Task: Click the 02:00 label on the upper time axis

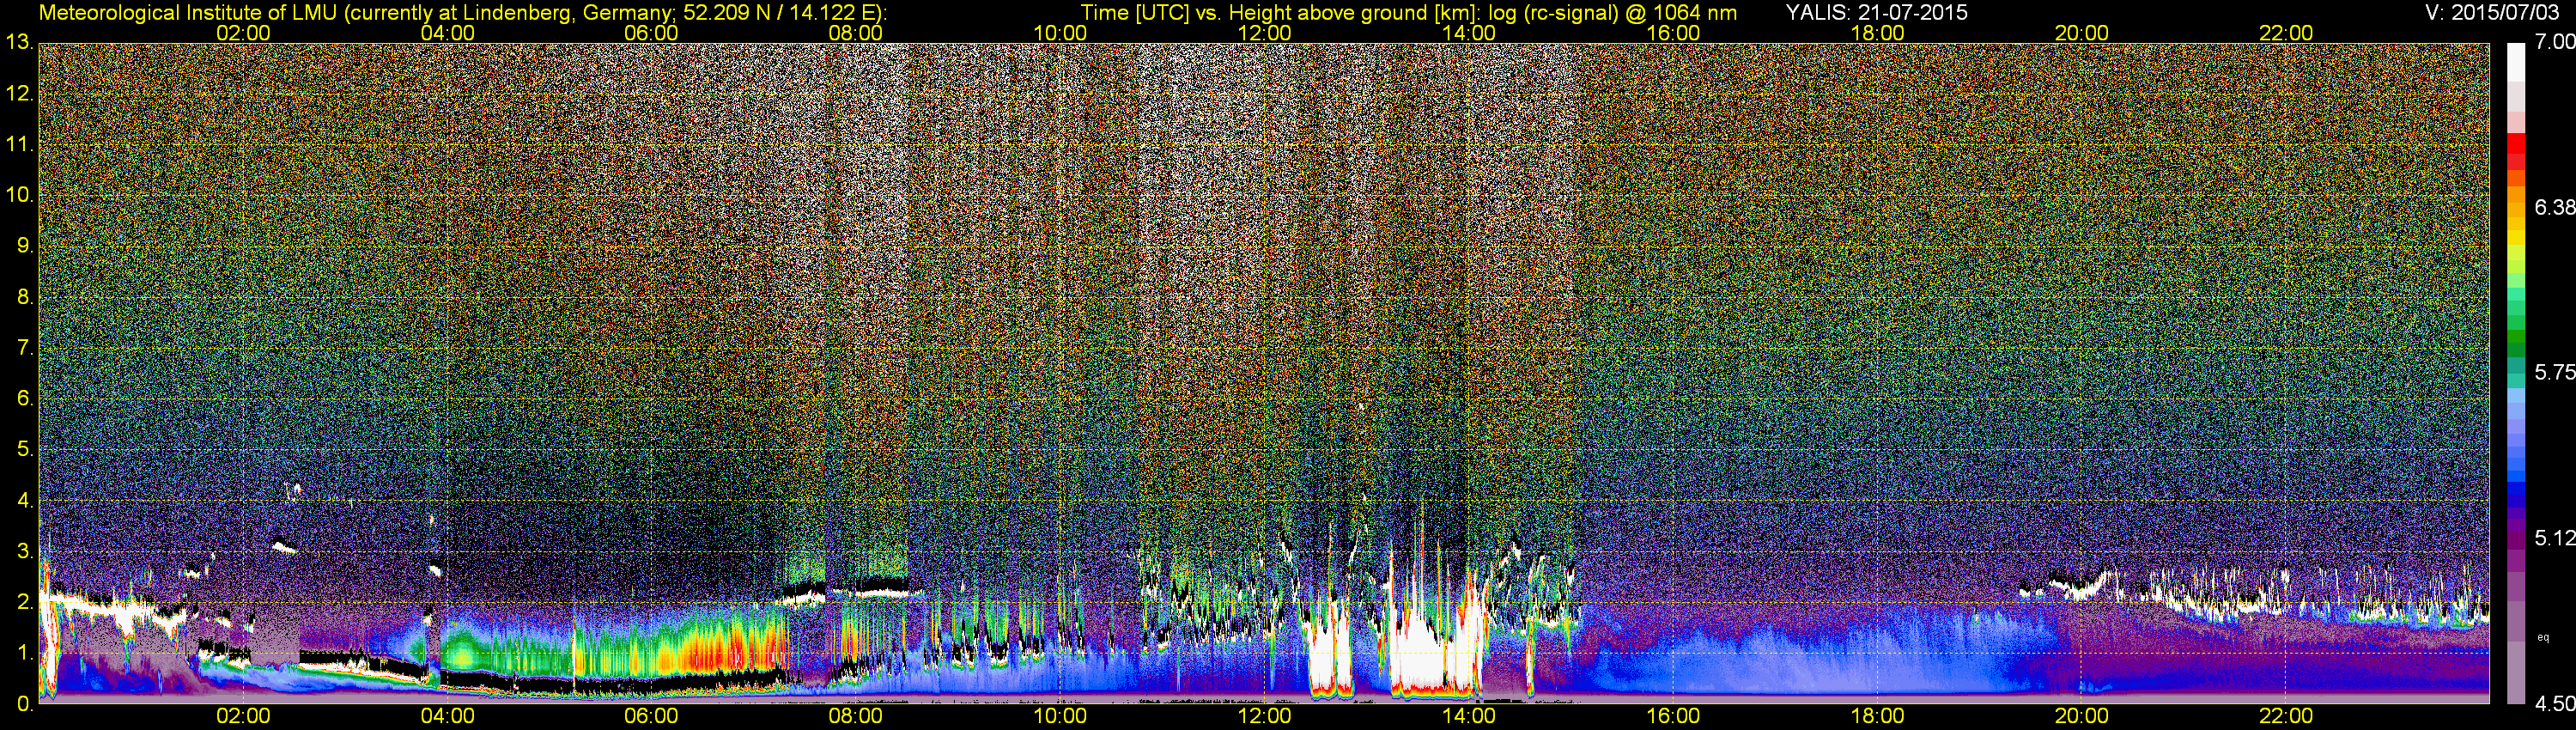Action: (243, 33)
